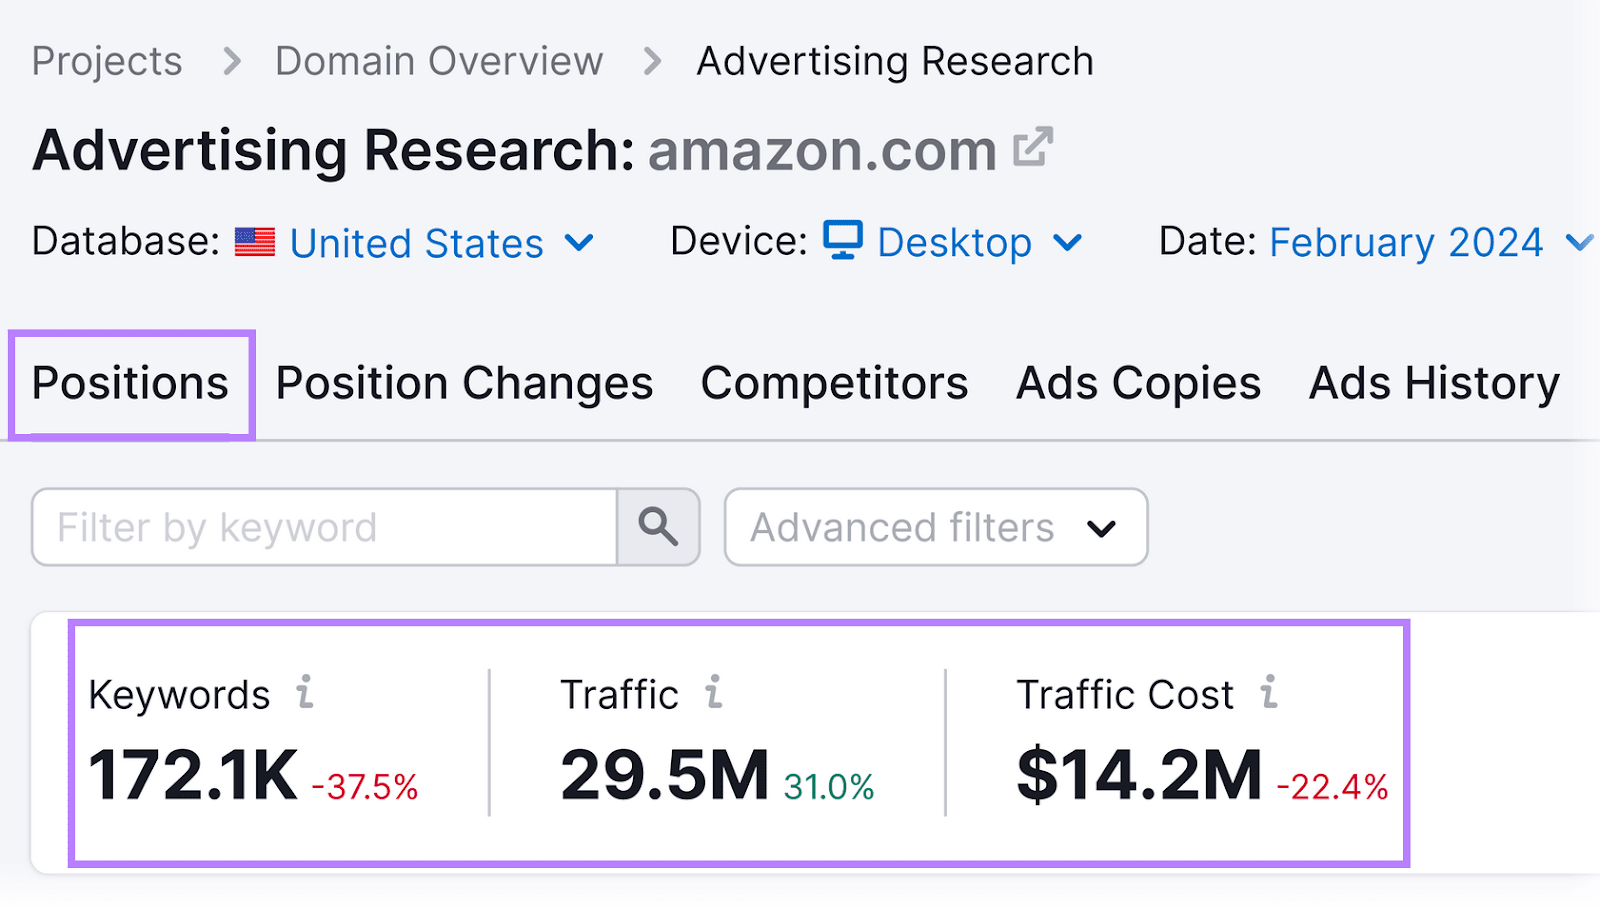Switch to the Competitors tab
The width and height of the screenshot is (1600, 908).
[835, 383]
